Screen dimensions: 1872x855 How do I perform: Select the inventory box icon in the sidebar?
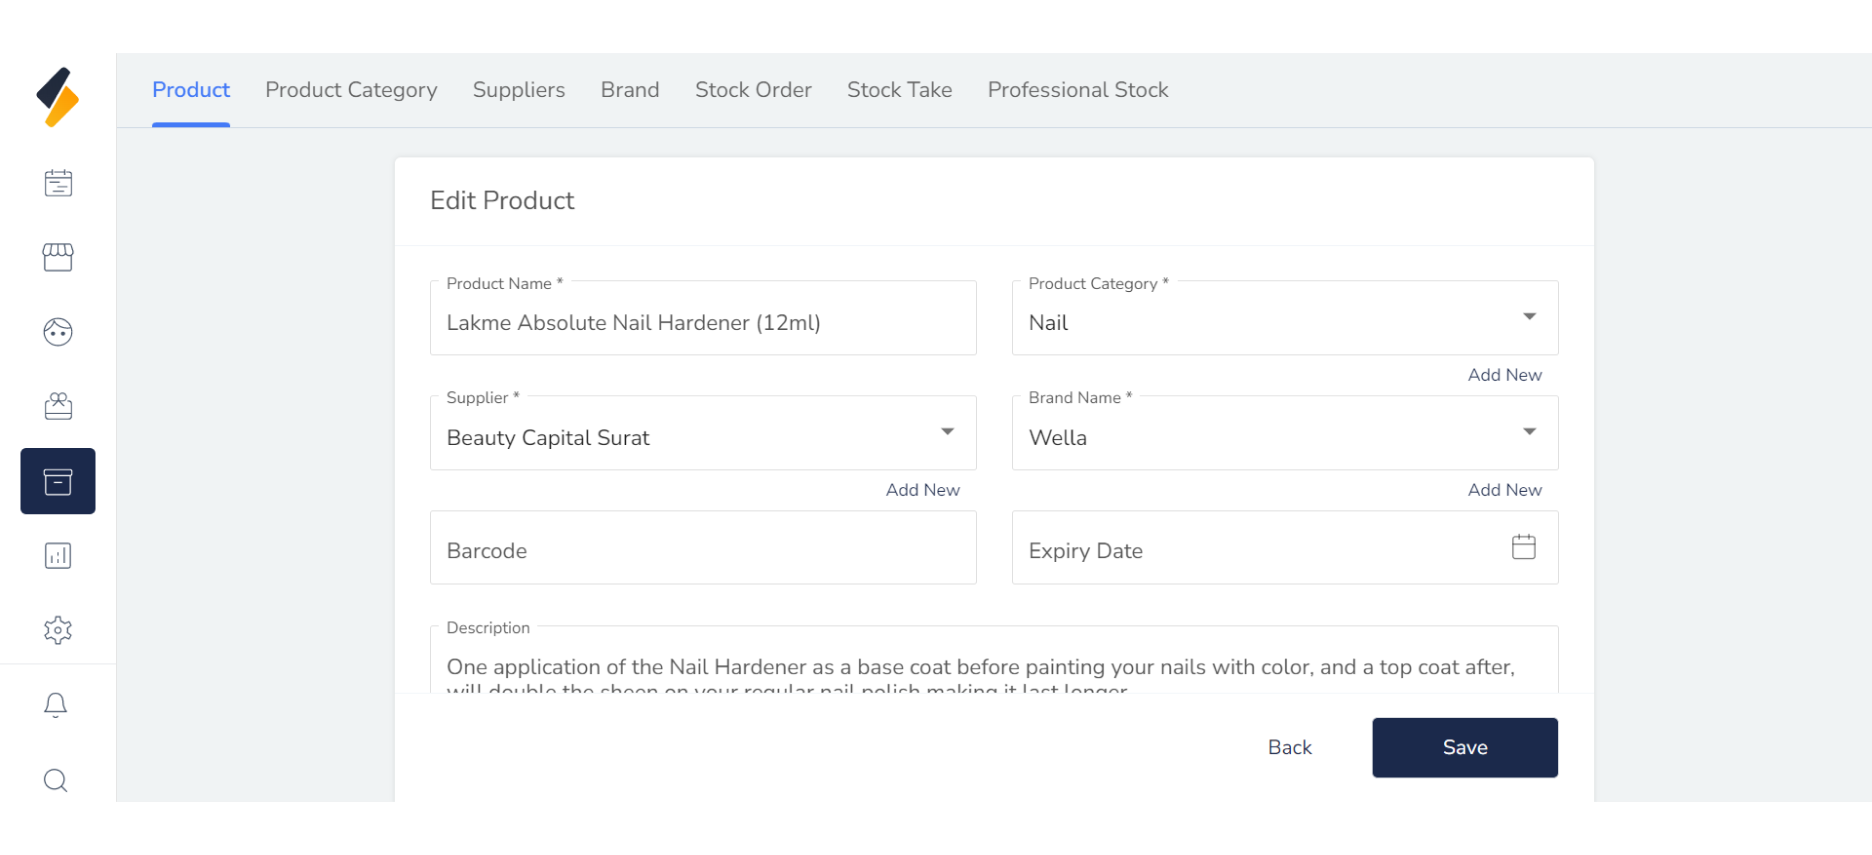(x=58, y=481)
